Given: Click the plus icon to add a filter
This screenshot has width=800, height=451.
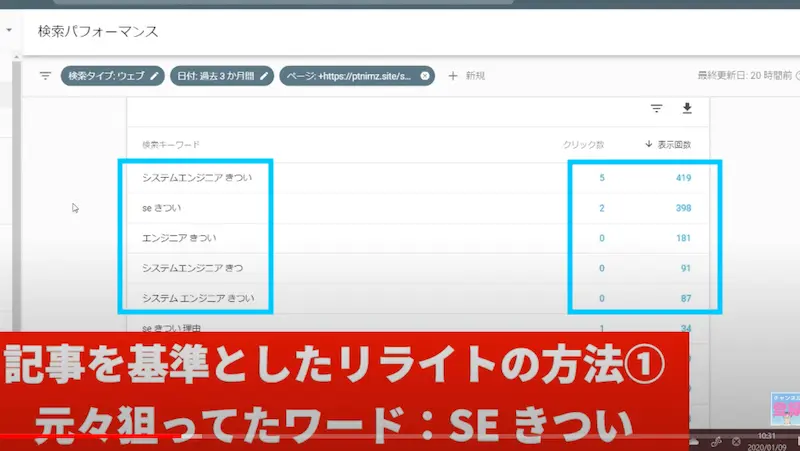Looking at the screenshot, I should (x=453, y=76).
